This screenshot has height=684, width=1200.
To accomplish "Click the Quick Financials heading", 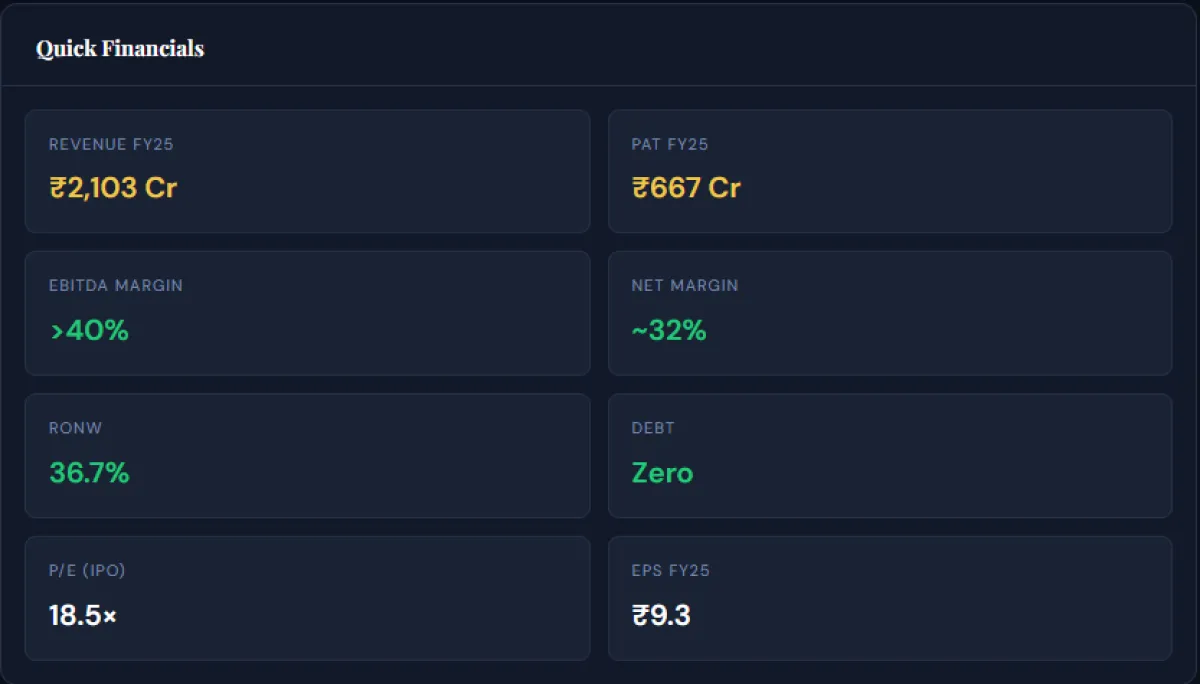I will click(x=120, y=49).
